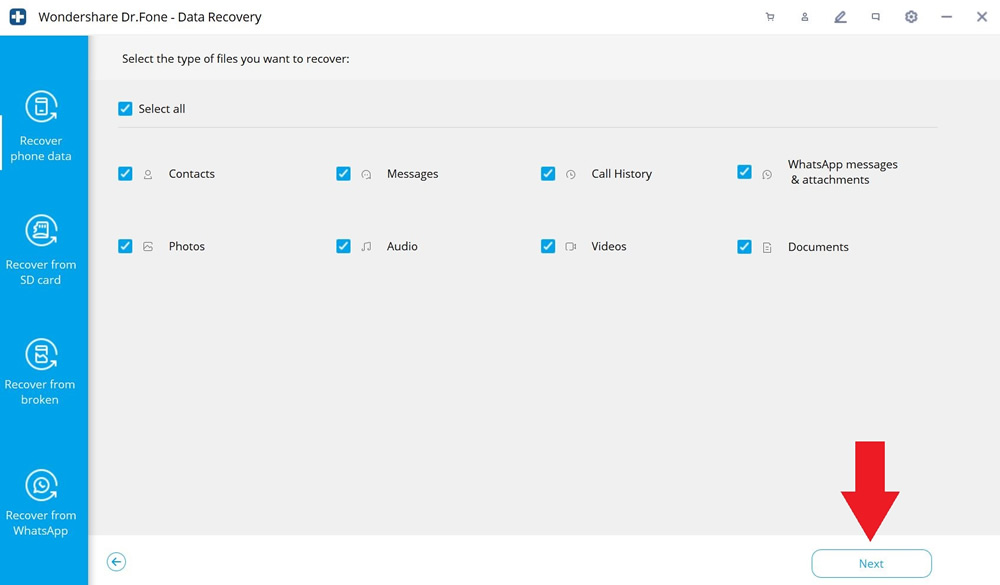Image resolution: width=1000 pixels, height=585 pixels.
Task: Uncheck WhatsApp messages & attachments checkbox
Action: pos(744,172)
